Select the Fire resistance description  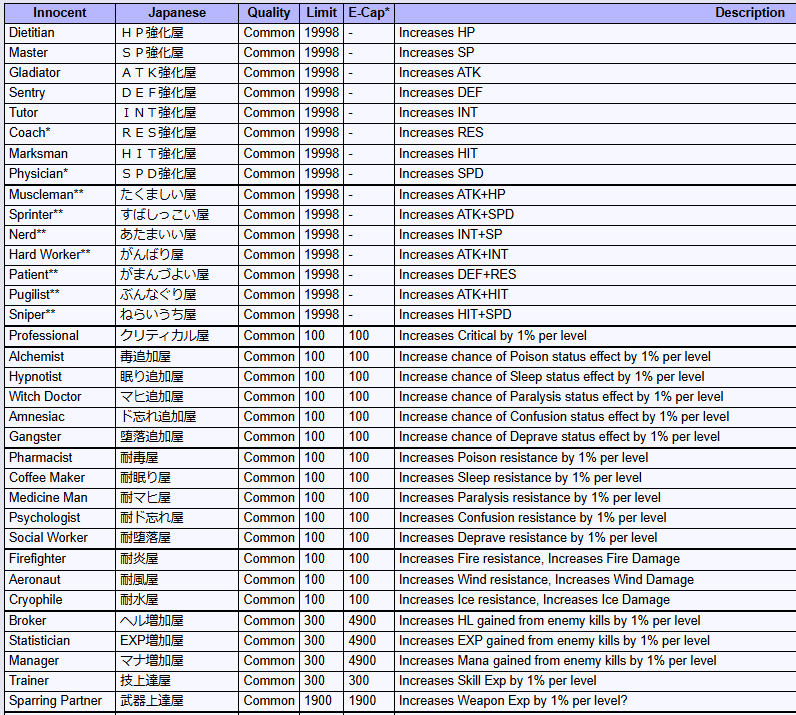click(x=539, y=559)
